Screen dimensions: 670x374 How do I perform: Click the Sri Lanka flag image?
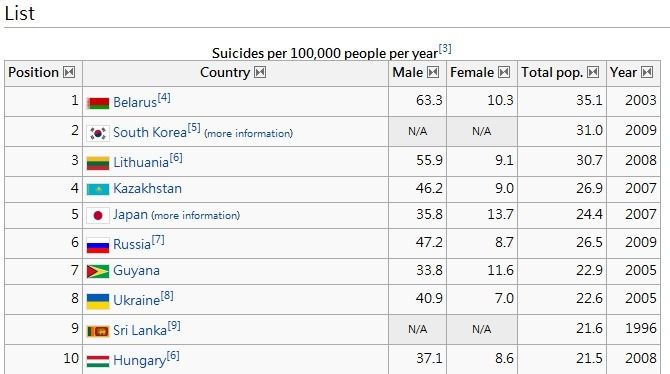tap(98, 331)
